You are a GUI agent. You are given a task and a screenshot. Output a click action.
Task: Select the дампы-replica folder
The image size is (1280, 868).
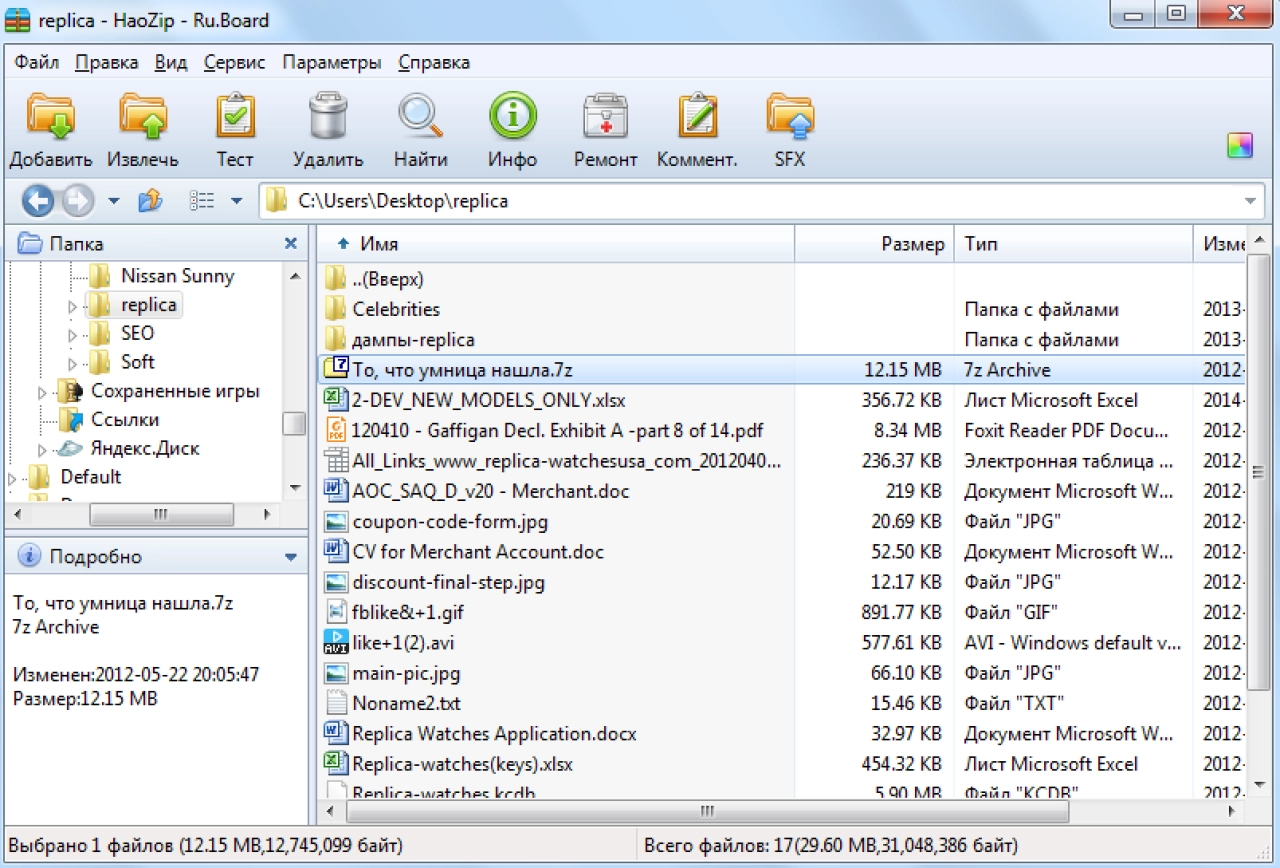pos(780,340)
